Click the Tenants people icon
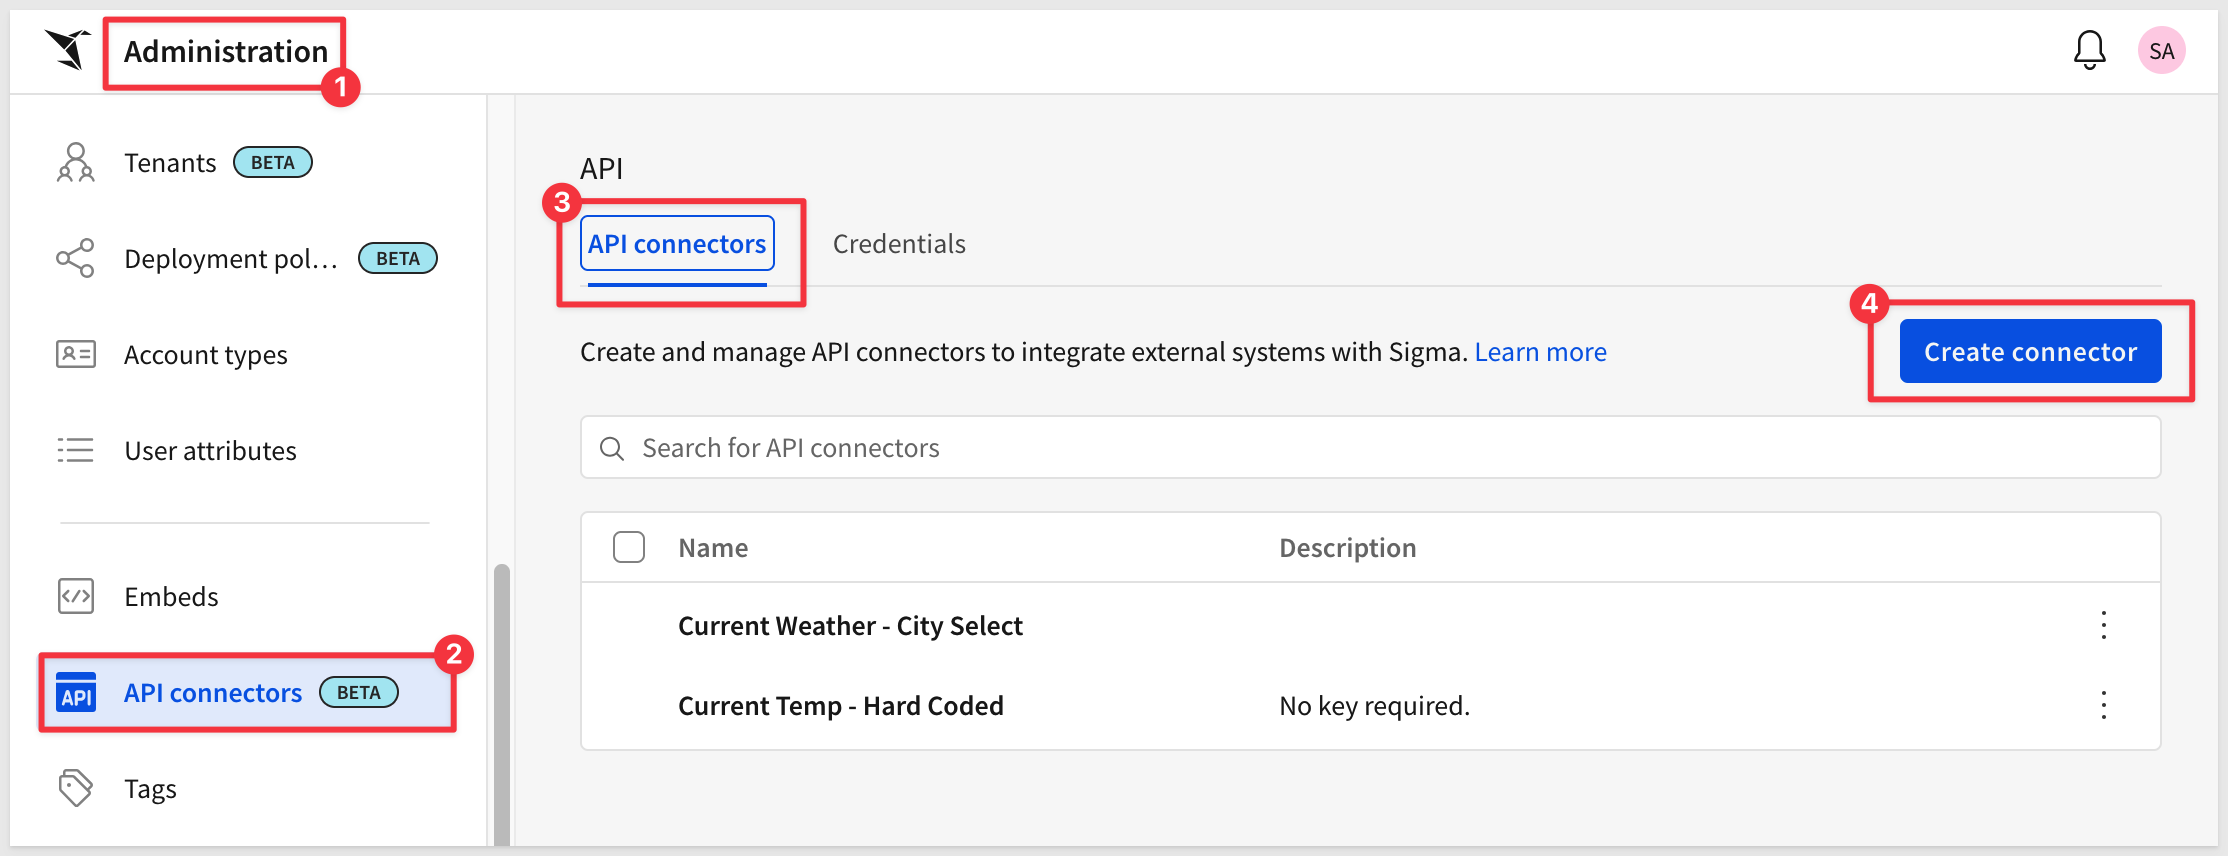 point(76,163)
